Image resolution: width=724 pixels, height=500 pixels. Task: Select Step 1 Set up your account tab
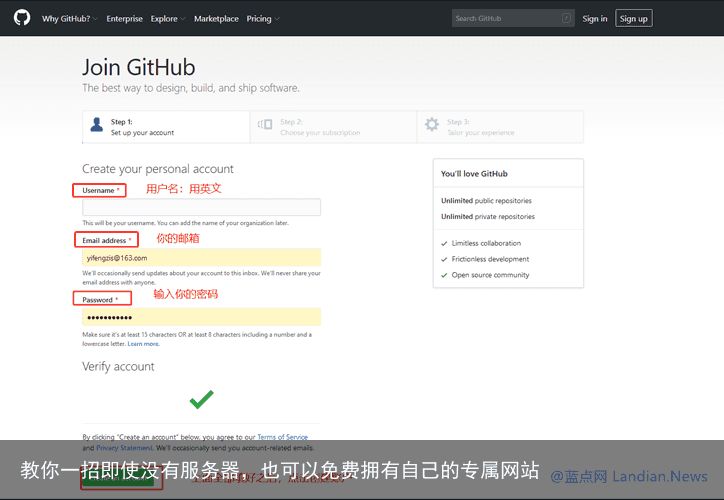point(166,127)
